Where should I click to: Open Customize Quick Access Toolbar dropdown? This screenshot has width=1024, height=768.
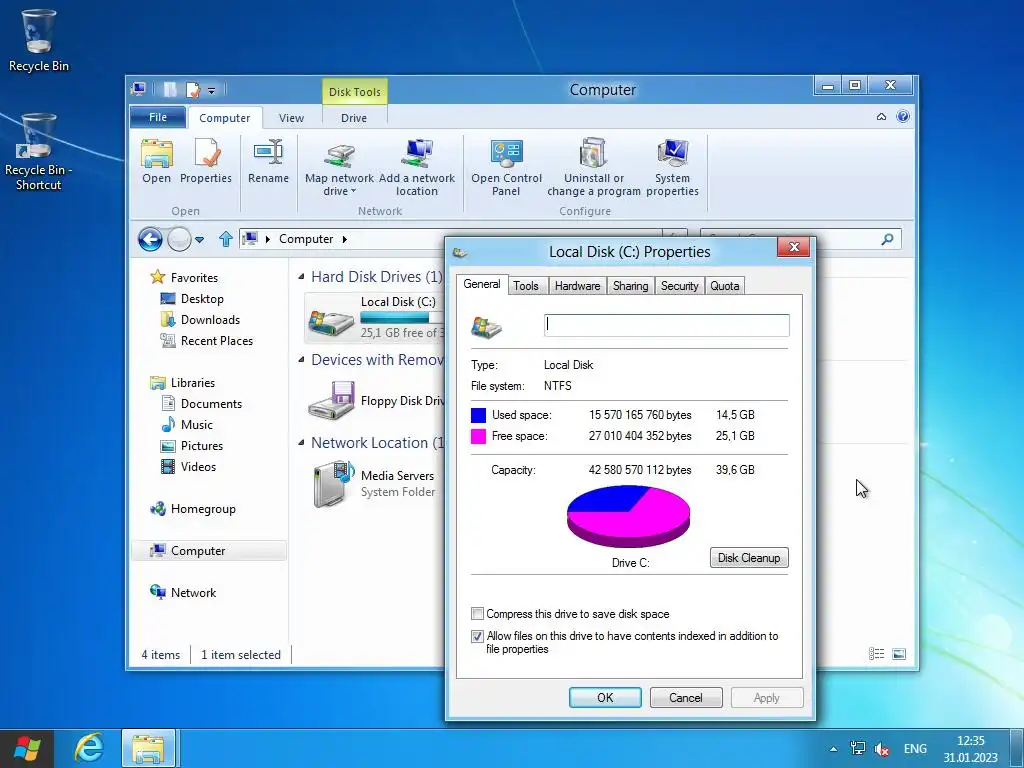(x=212, y=91)
